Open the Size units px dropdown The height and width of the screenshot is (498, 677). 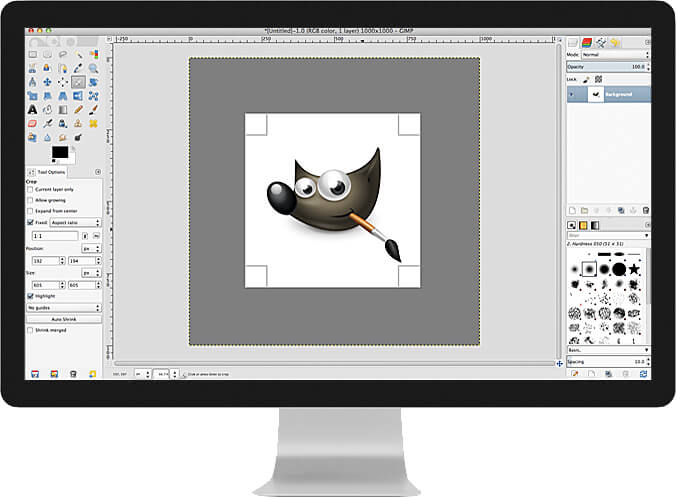pos(91,273)
